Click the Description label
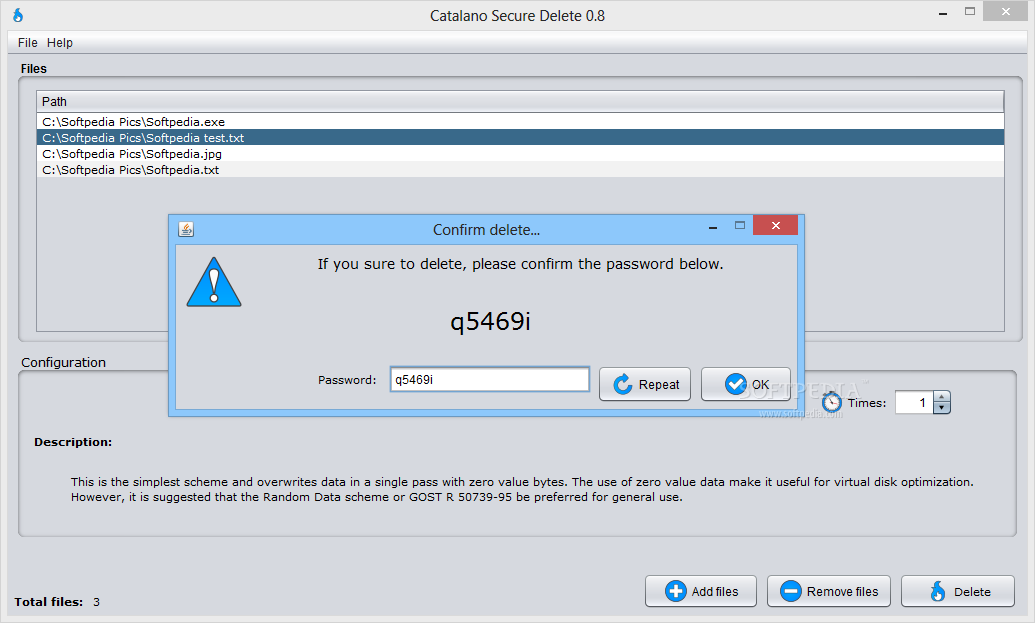 coord(73,442)
